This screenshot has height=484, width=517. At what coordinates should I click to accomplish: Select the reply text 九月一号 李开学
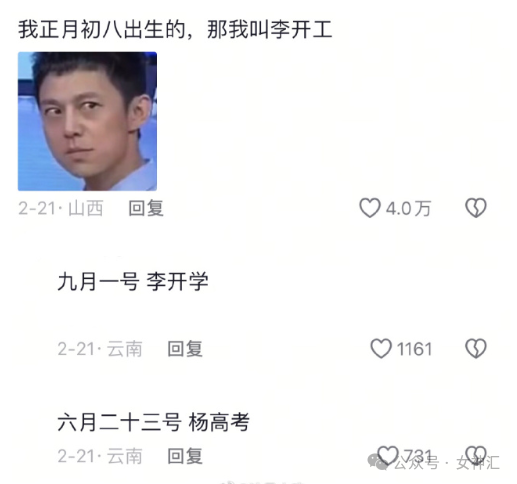pyautogui.click(x=133, y=281)
